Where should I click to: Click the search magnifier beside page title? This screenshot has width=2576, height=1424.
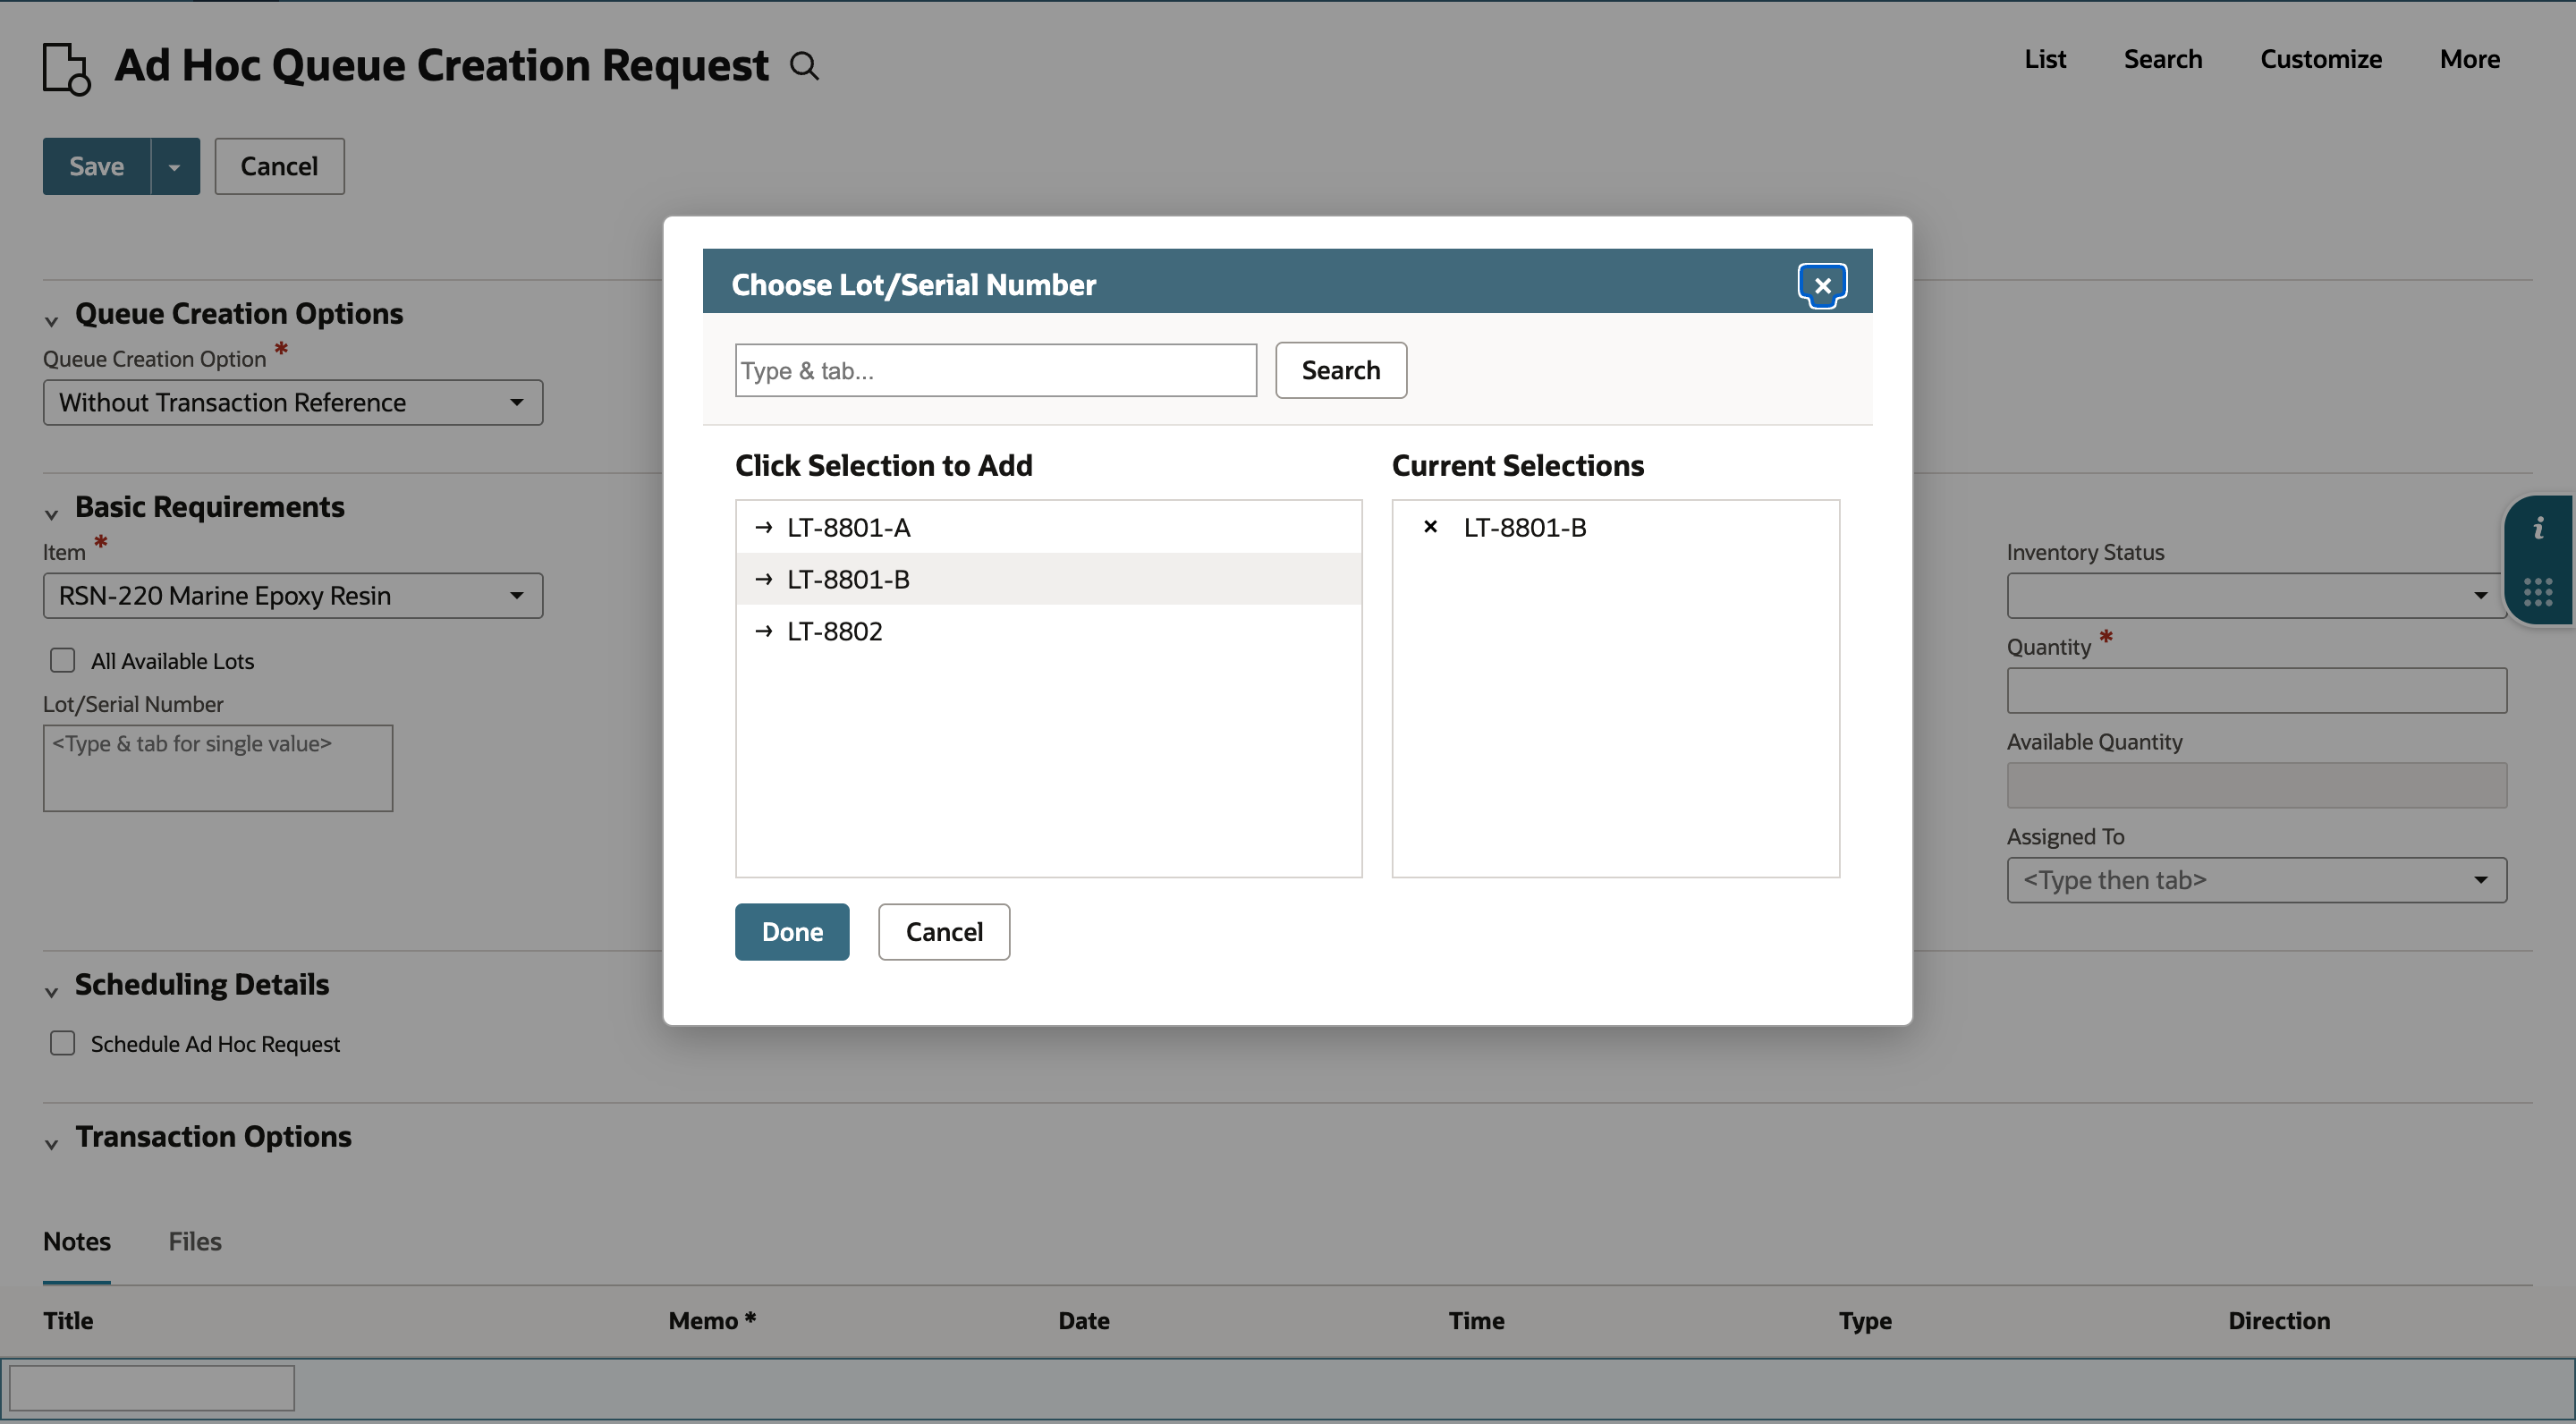click(x=804, y=66)
